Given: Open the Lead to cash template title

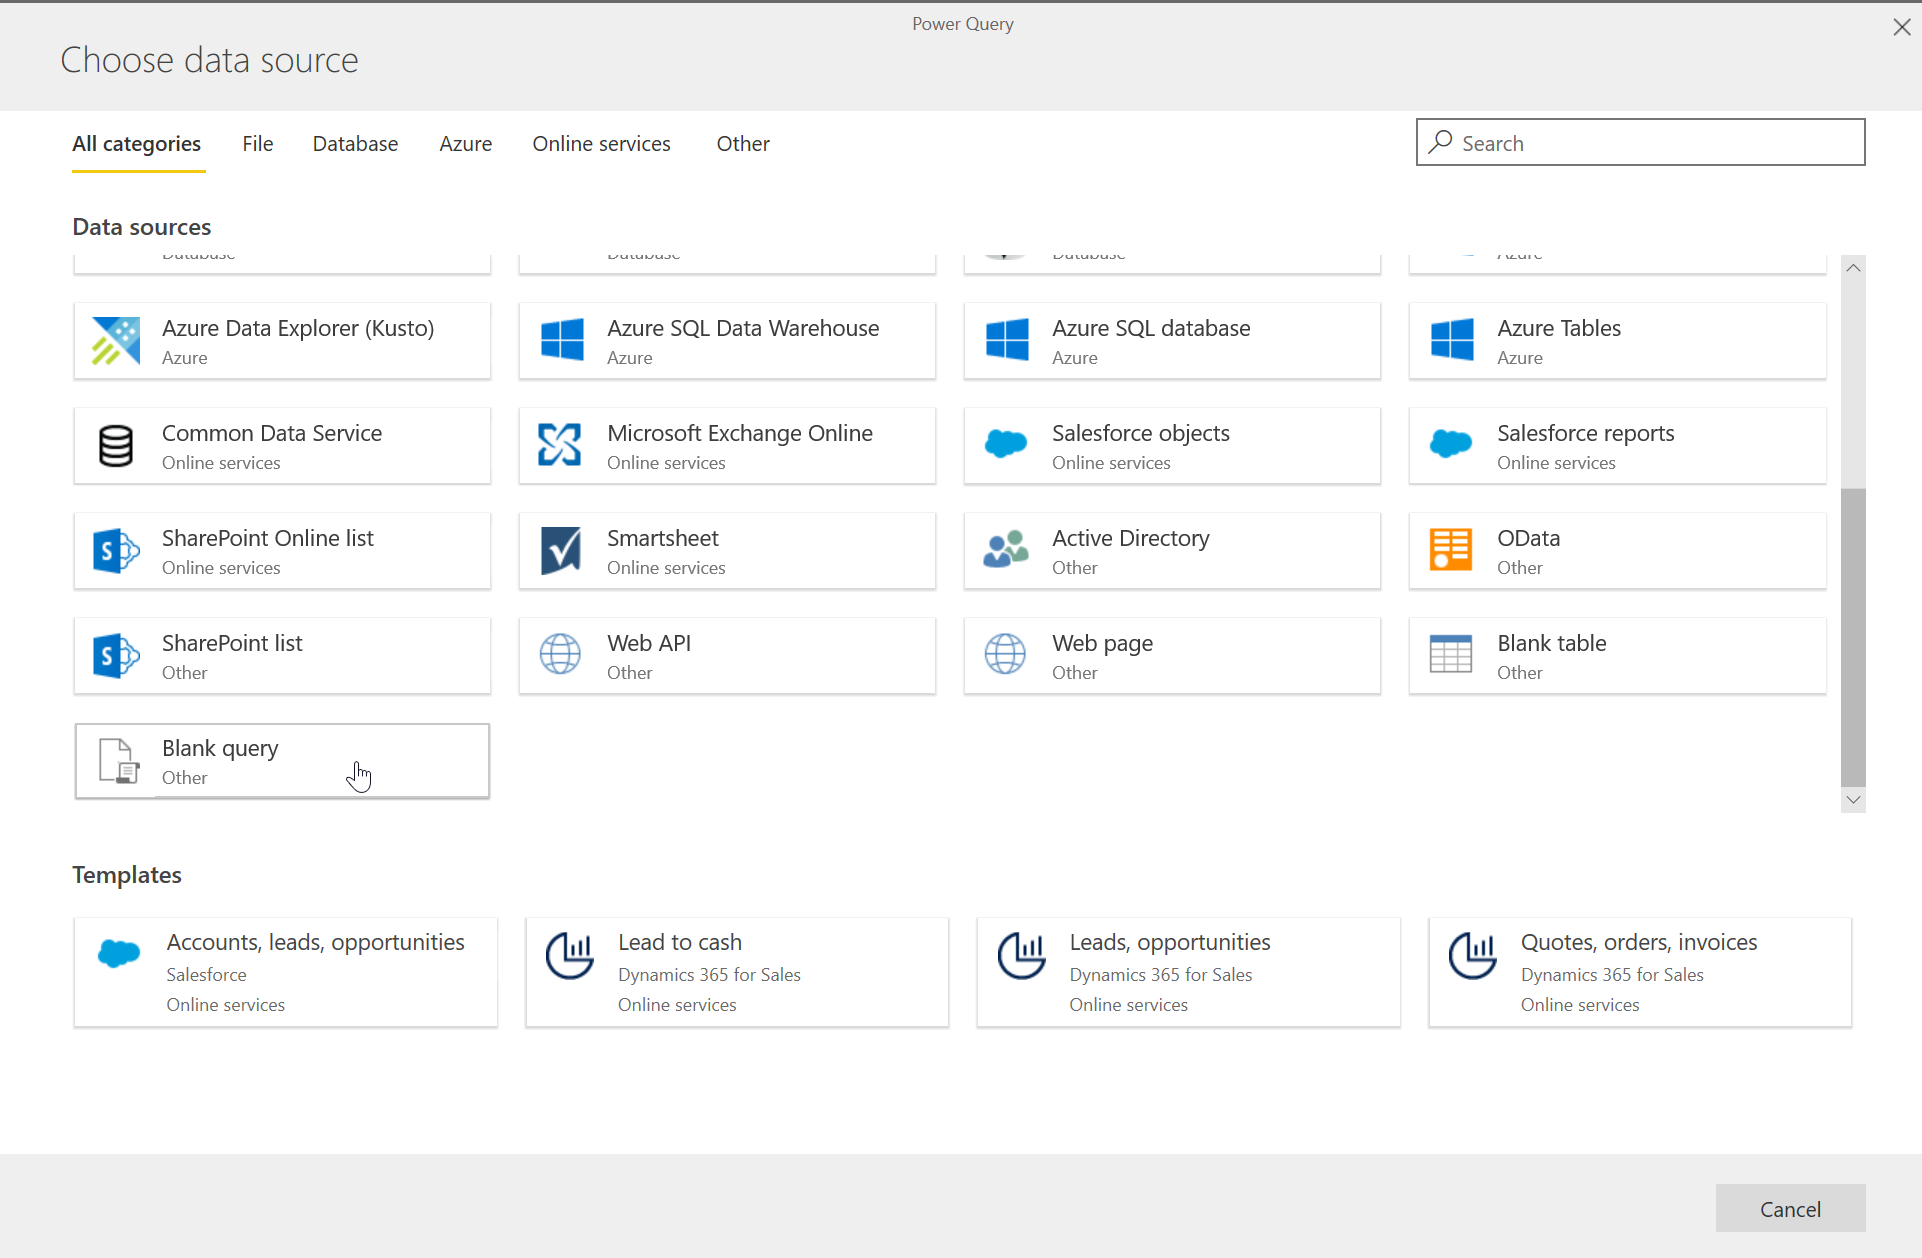Looking at the screenshot, I should point(680,942).
